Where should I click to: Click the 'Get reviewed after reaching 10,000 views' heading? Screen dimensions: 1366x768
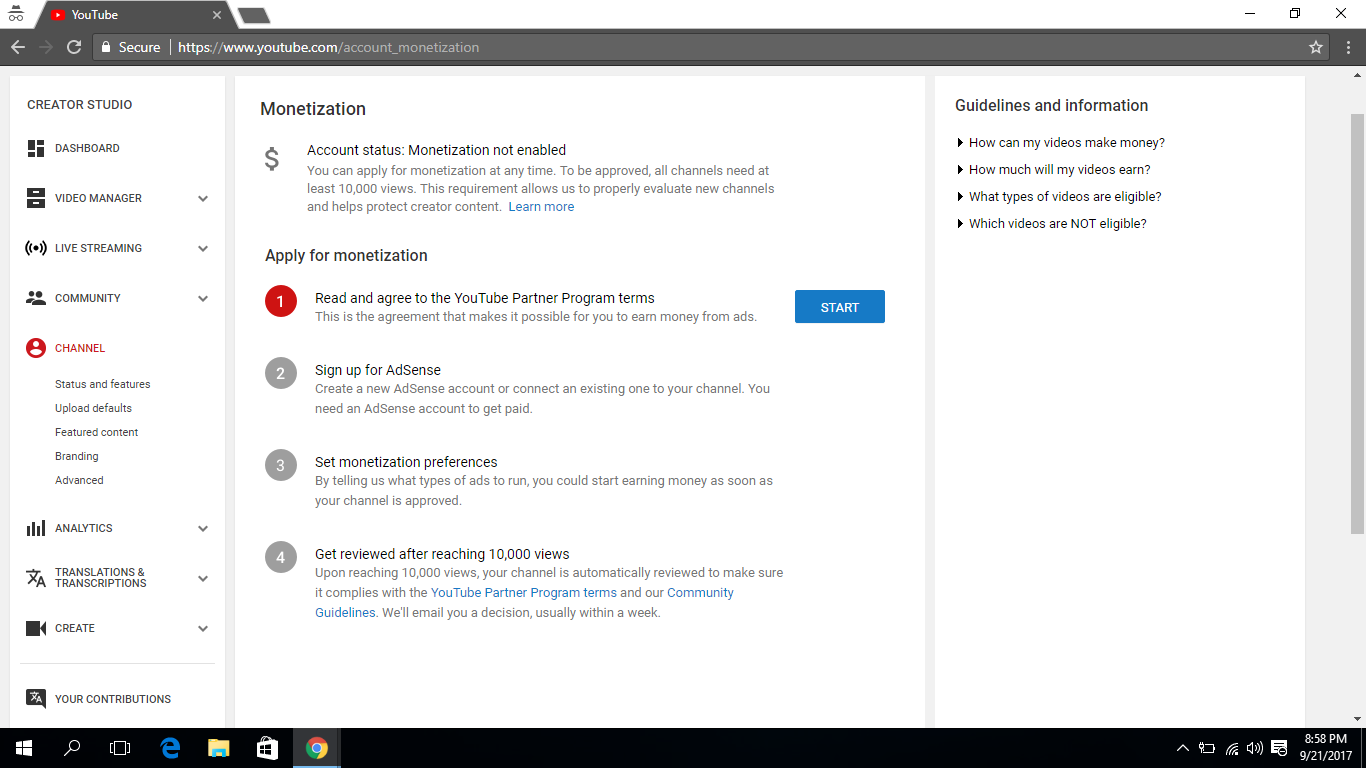point(442,554)
